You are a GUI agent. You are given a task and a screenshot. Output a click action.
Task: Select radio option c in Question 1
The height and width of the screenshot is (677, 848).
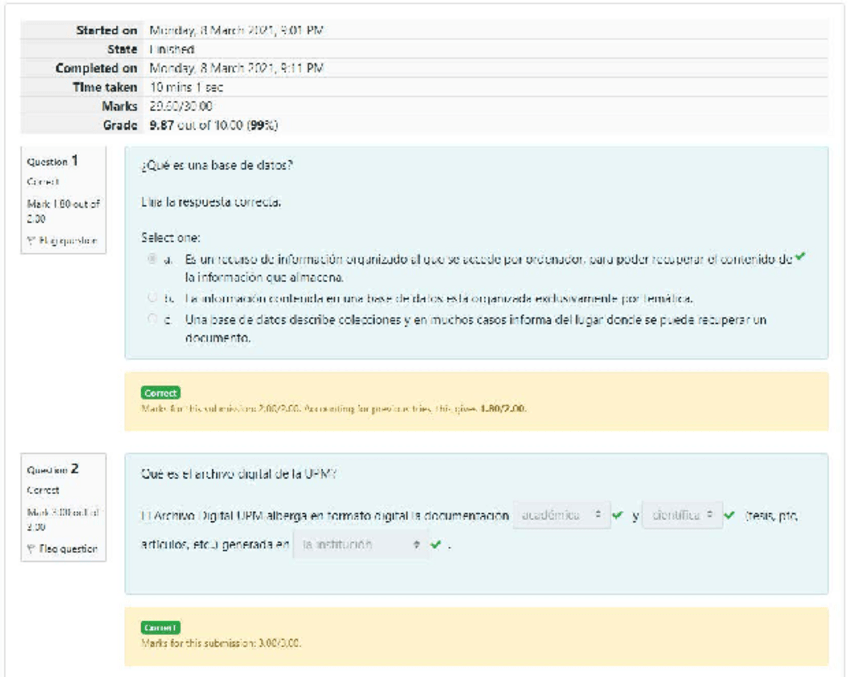click(153, 319)
